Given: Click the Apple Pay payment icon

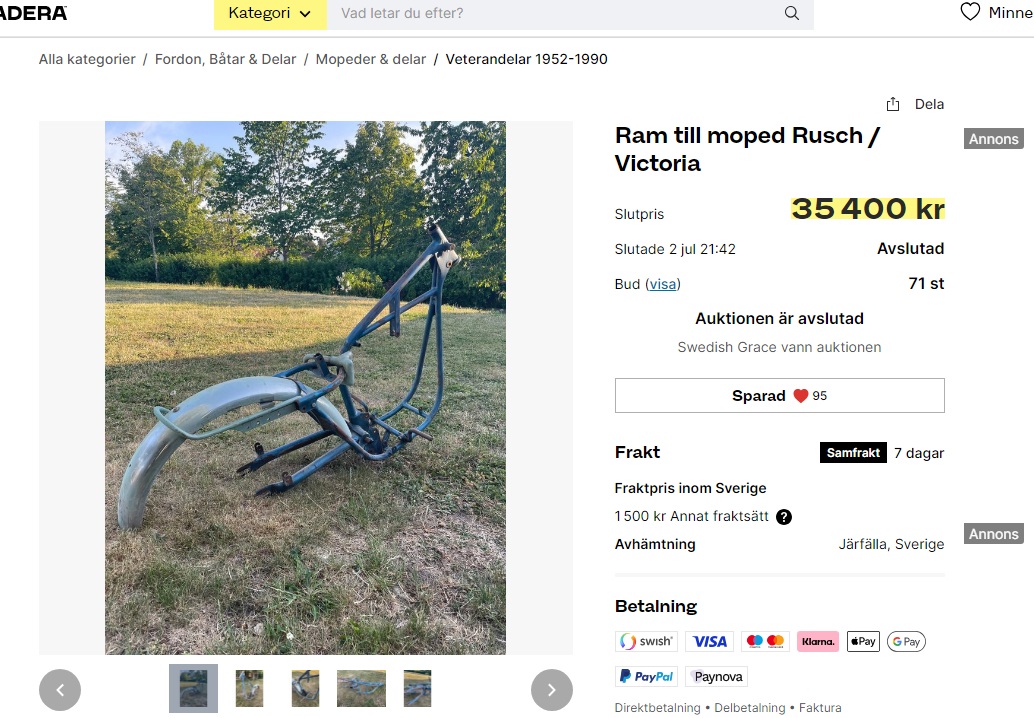Looking at the screenshot, I should pos(863,642).
